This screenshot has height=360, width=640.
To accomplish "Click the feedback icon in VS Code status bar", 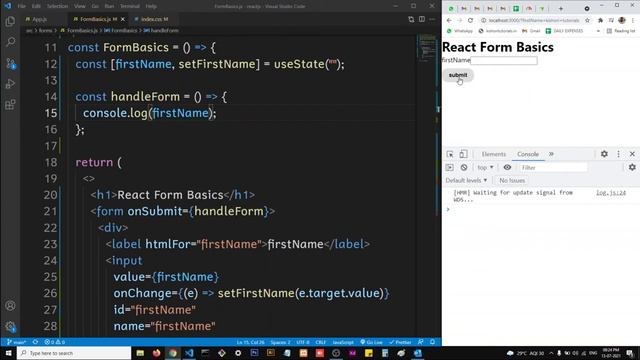I will pyautogui.click(x=420, y=342).
